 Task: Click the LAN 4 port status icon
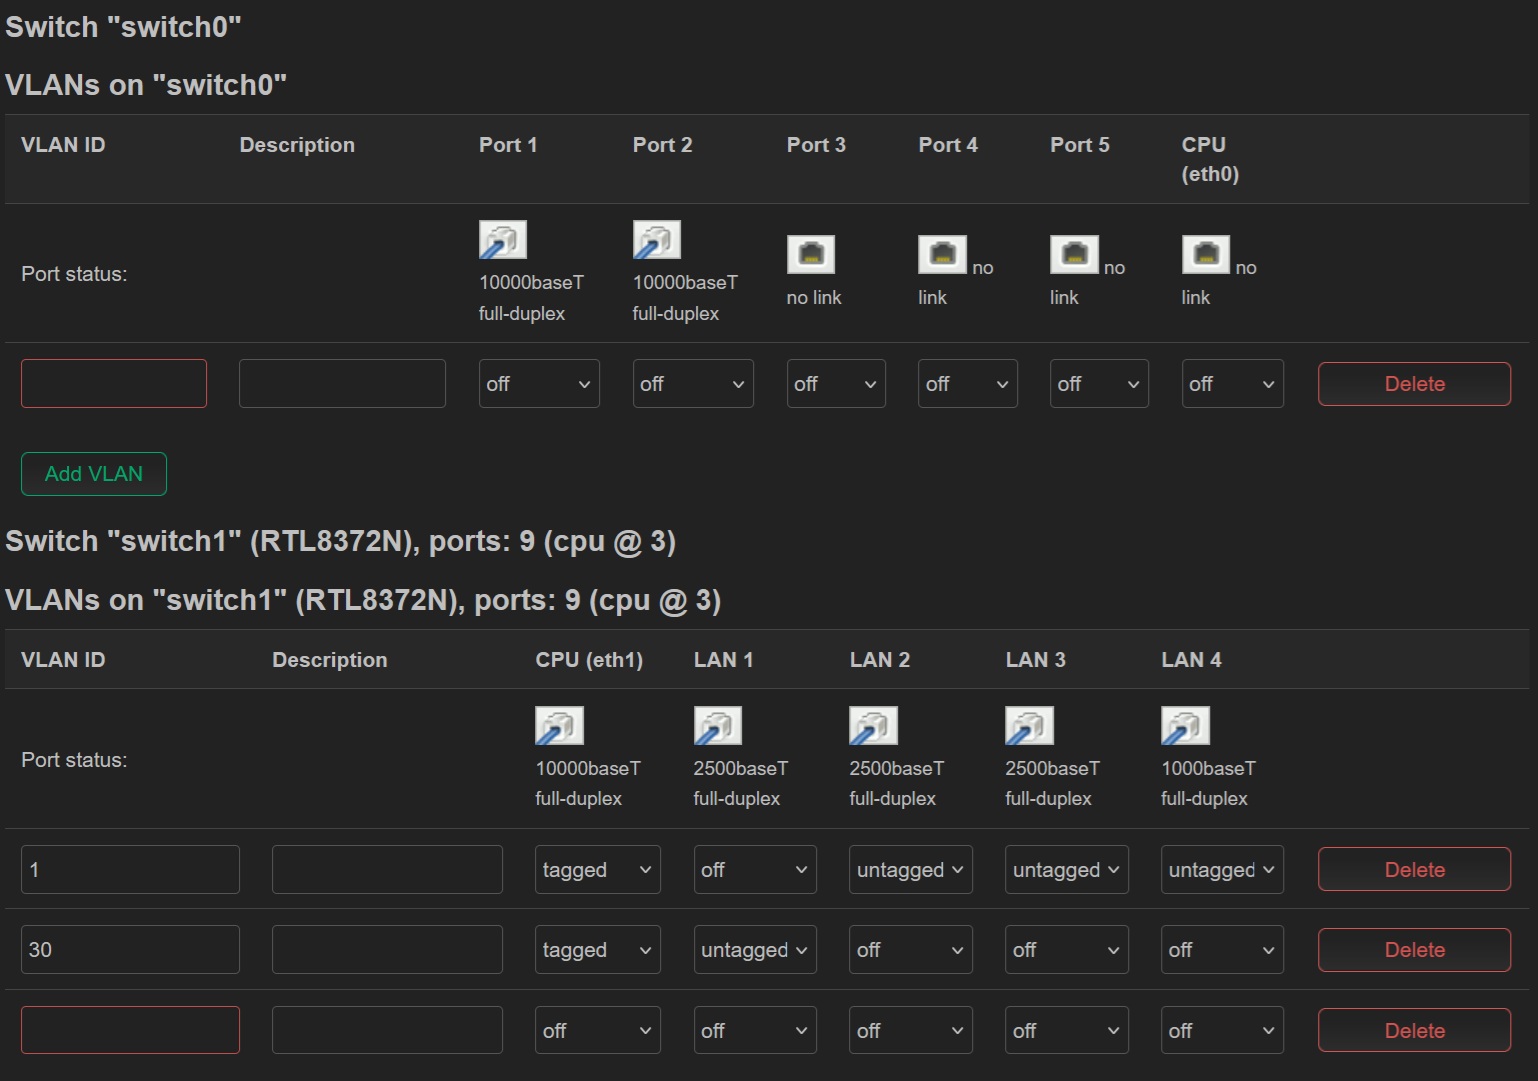[1185, 726]
